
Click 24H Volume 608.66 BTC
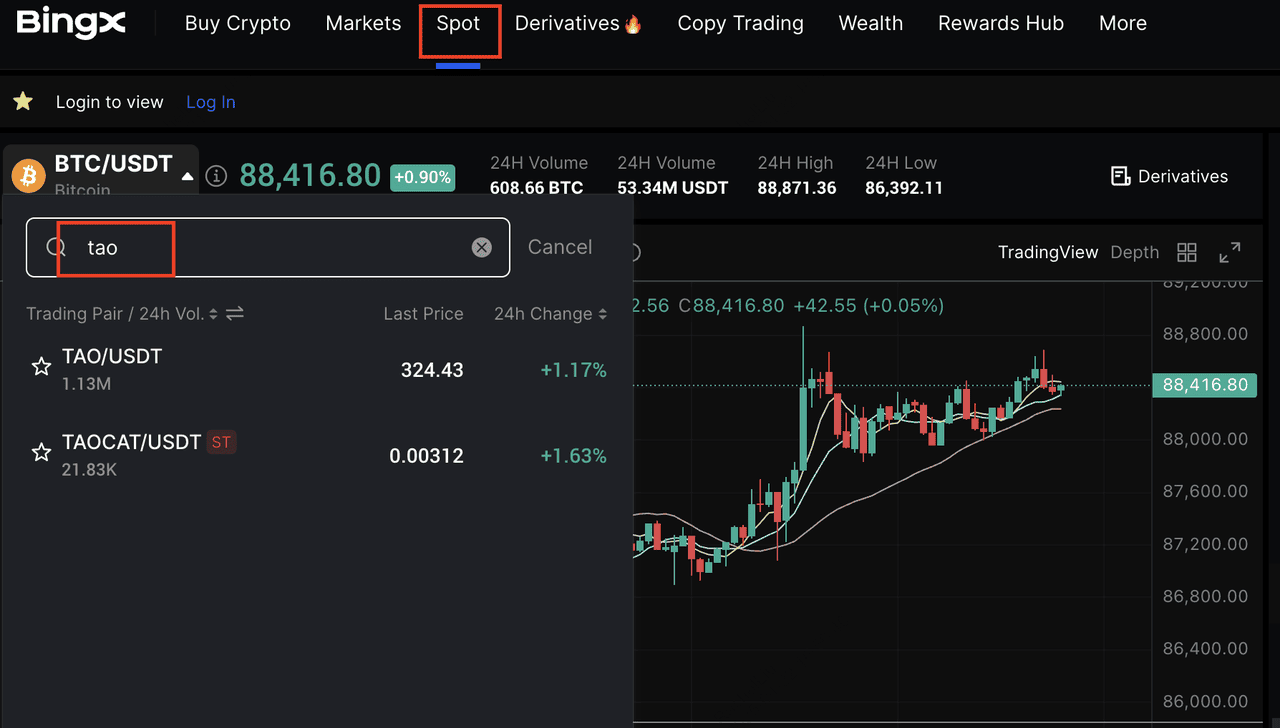[x=536, y=188]
